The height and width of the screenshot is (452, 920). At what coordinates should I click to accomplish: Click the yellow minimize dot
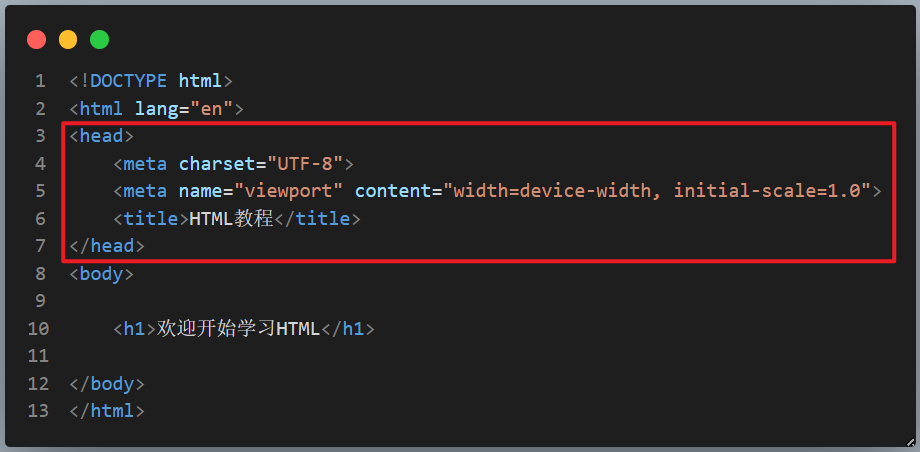coord(68,40)
